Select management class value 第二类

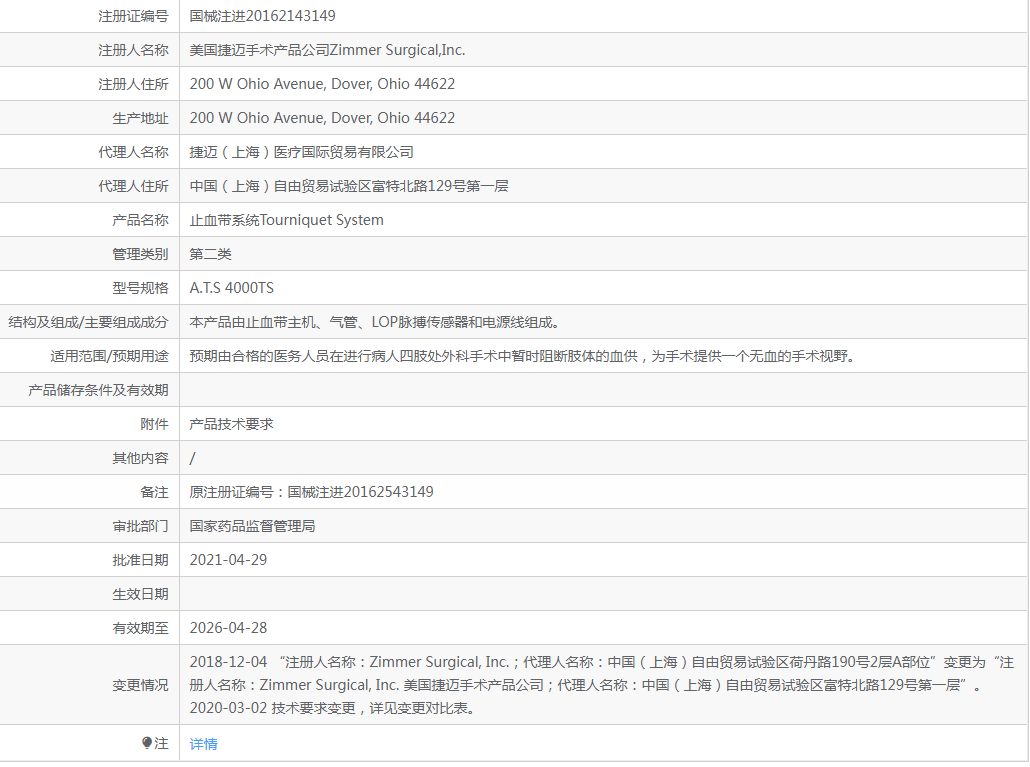coord(210,254)
